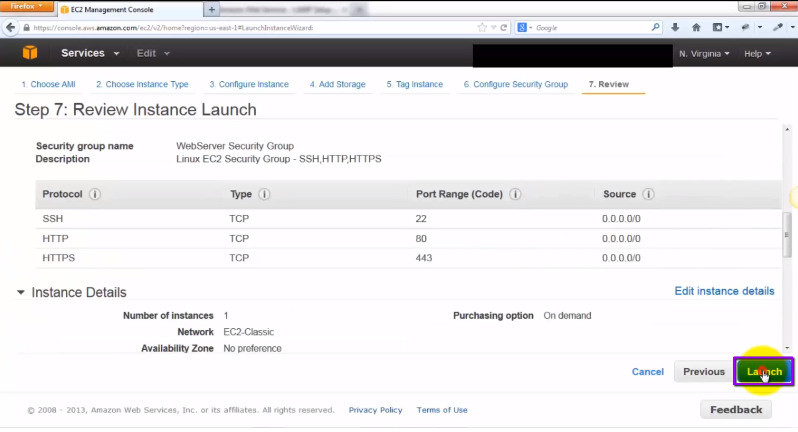Open the Edit dropdown menu
Image resolution: width=798 pixels, height=432 pixels.
pos(153,53)
